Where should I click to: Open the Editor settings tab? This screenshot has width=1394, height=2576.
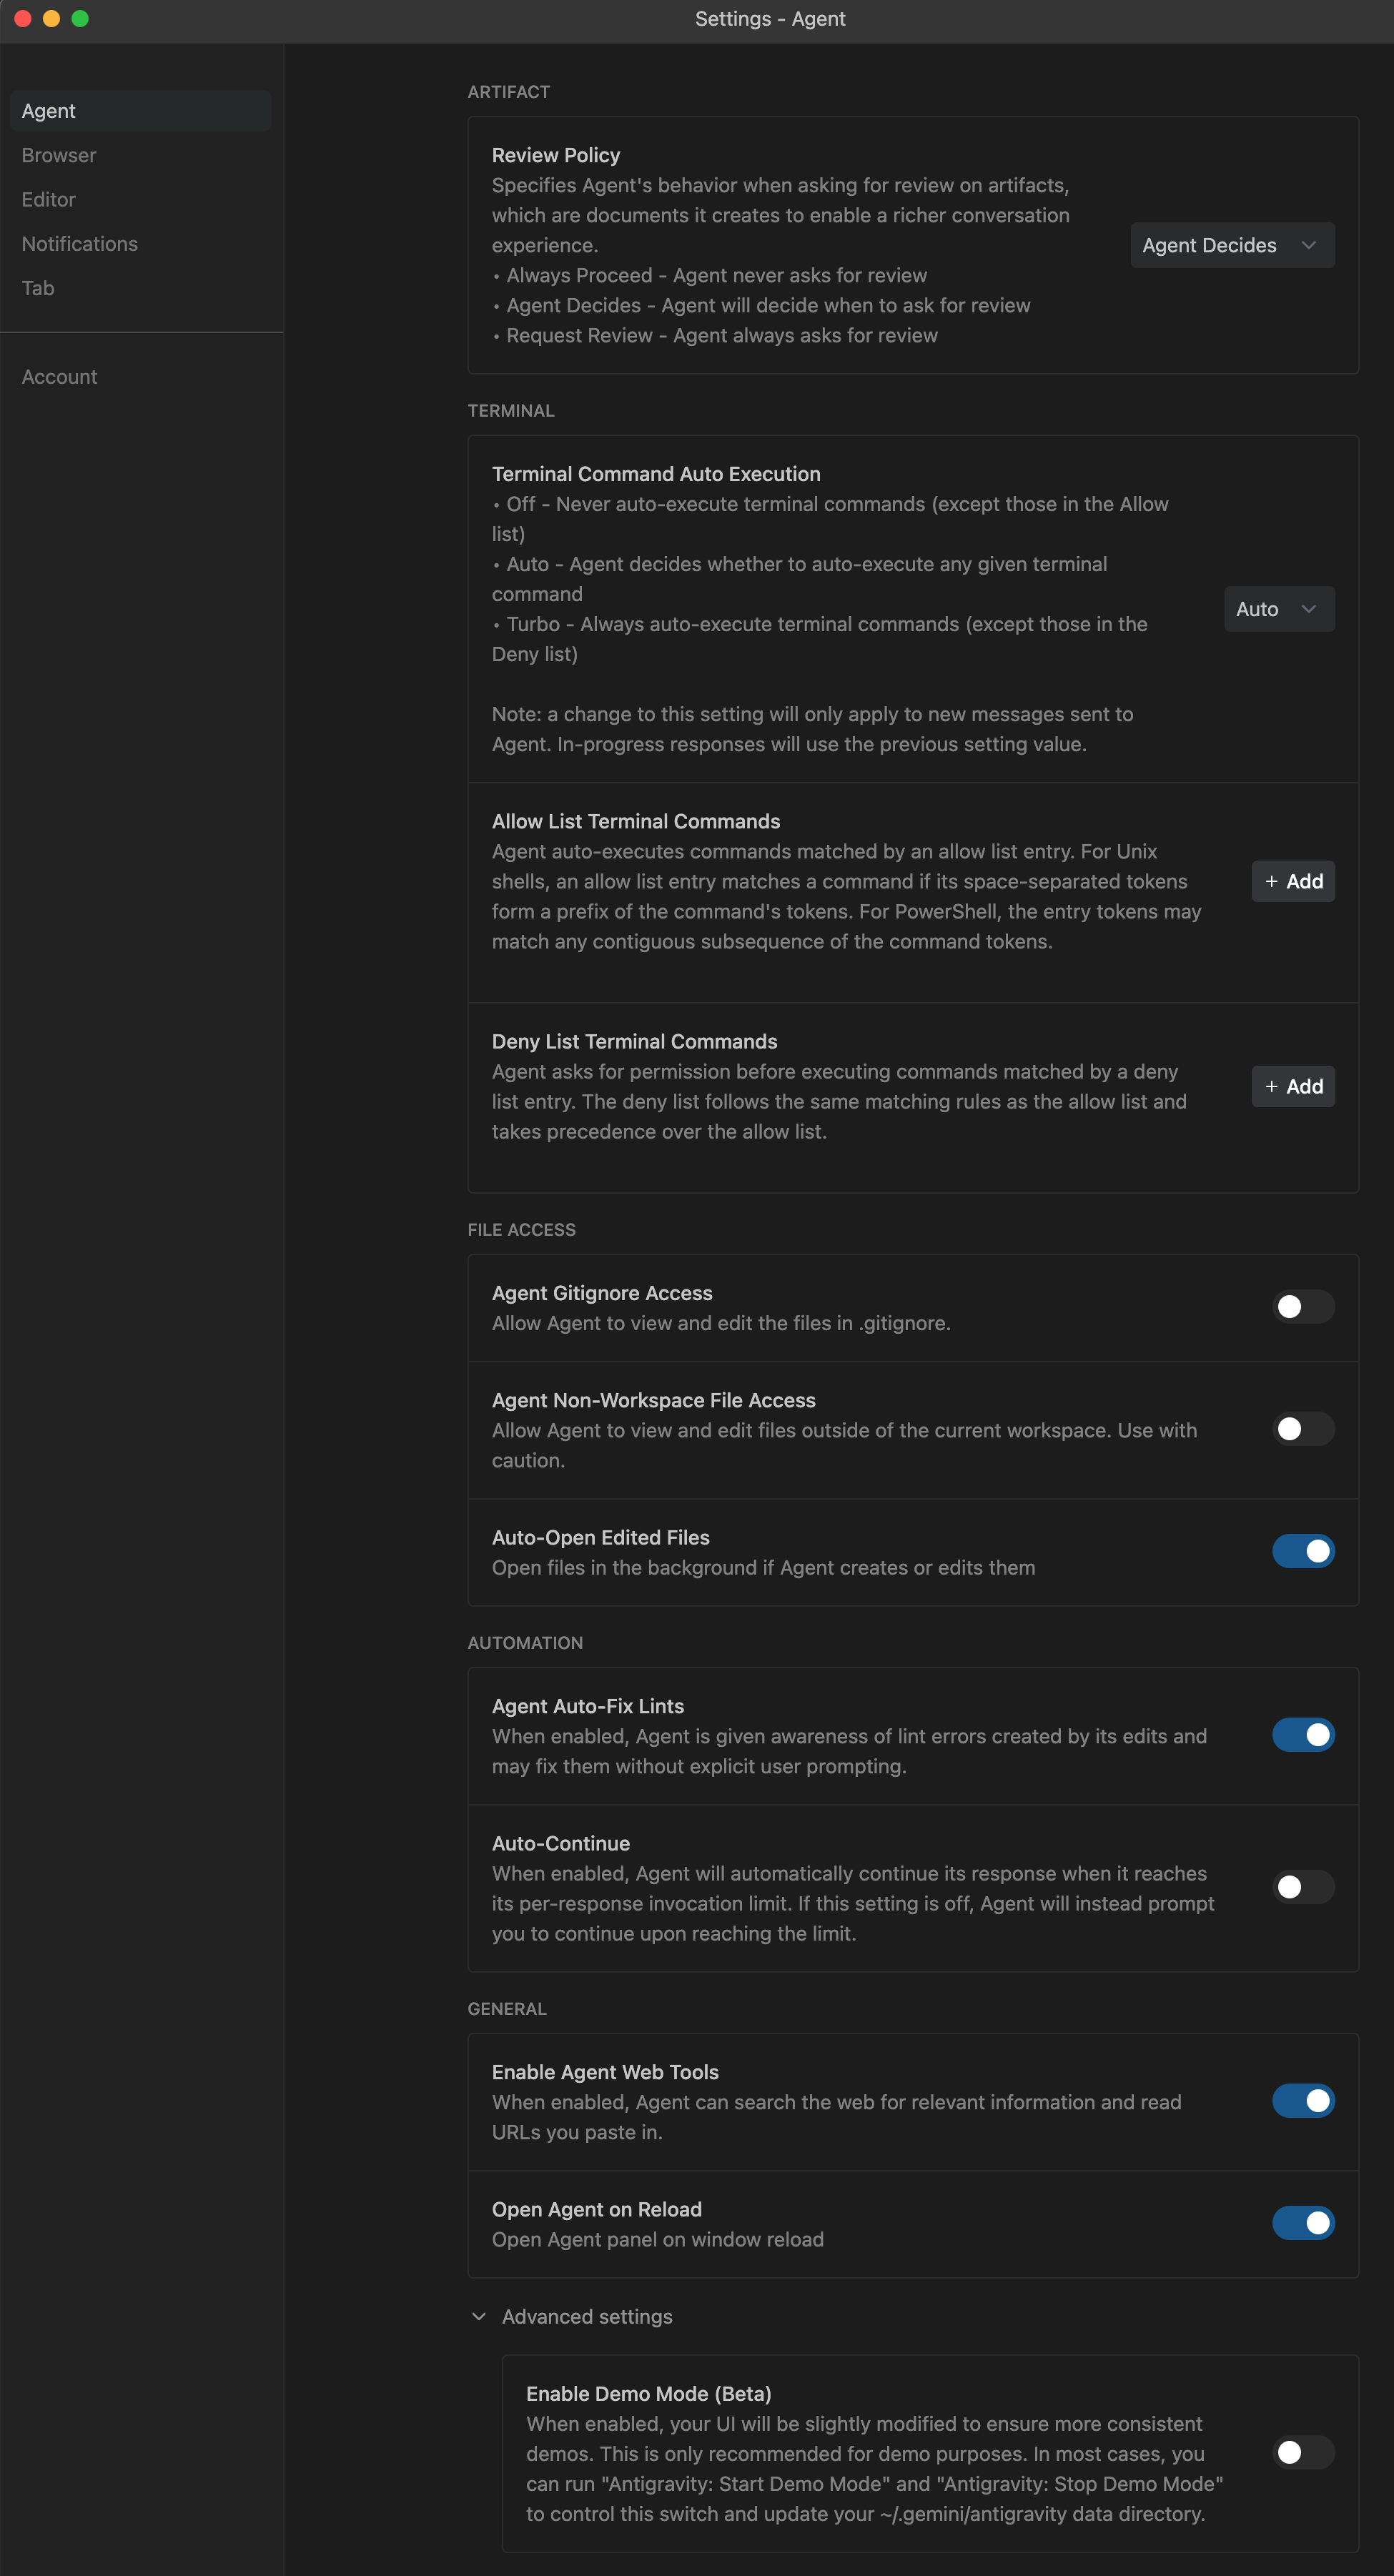pyautogui.click(x=49, y=200)
